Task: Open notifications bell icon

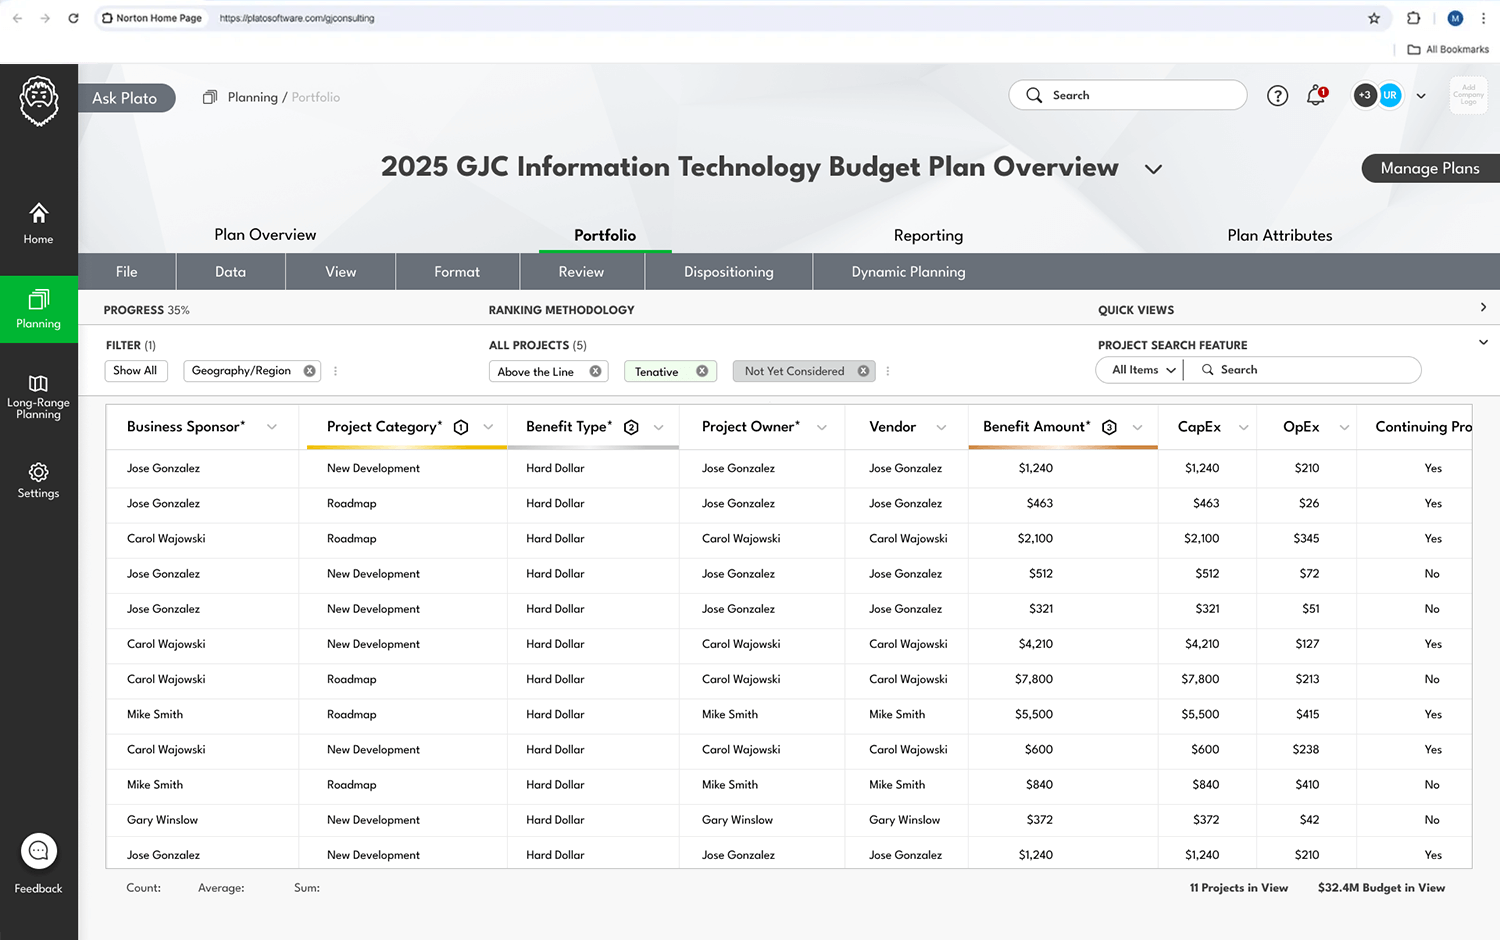Action: coord(1316,96)
